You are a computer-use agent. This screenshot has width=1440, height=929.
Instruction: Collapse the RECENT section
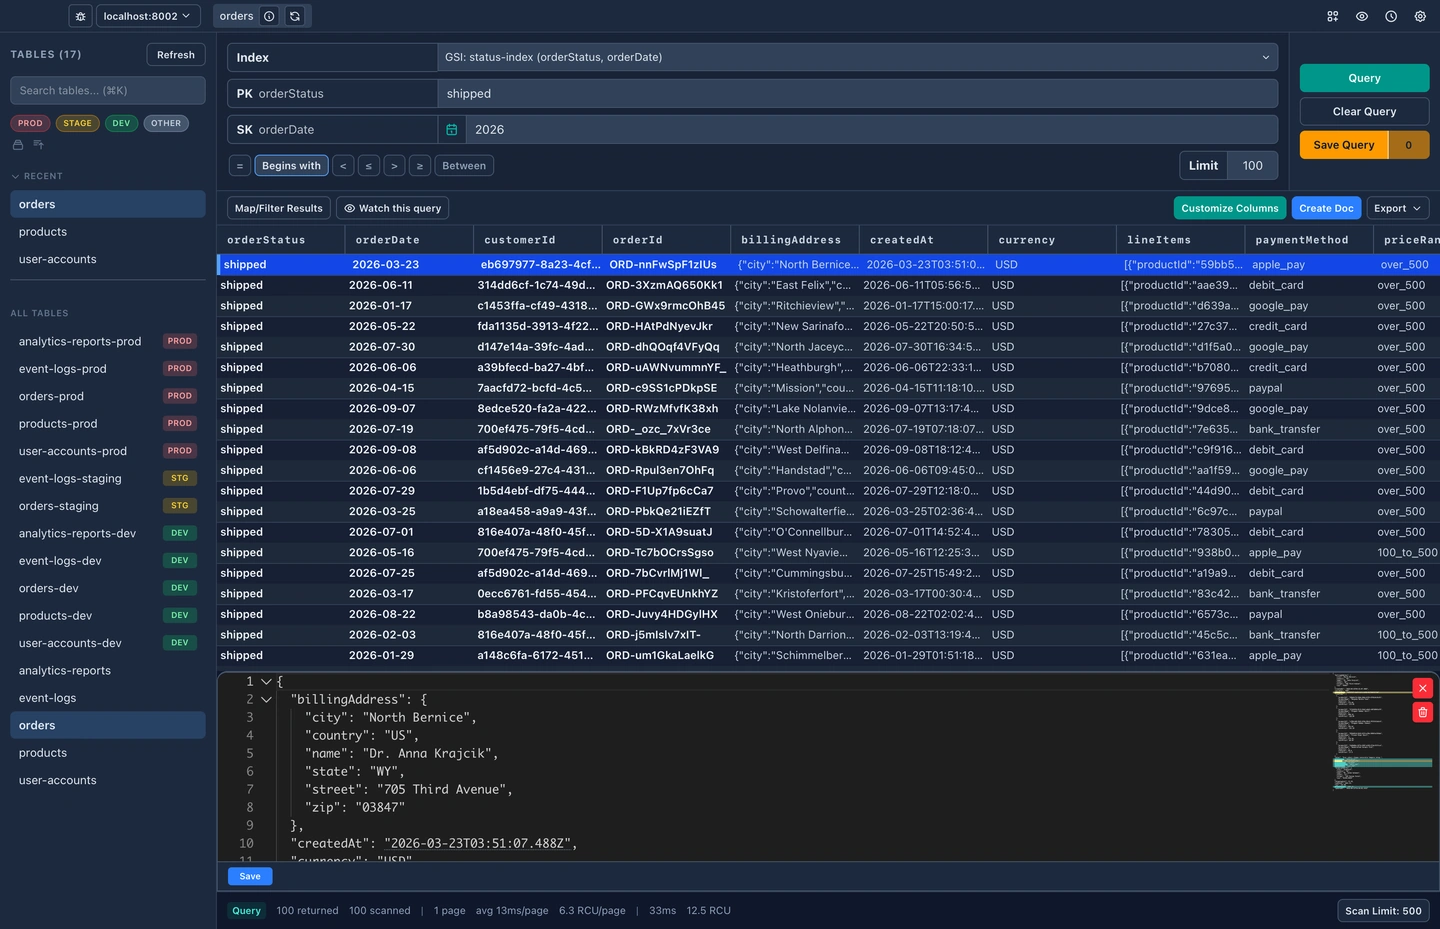(37, 176)
